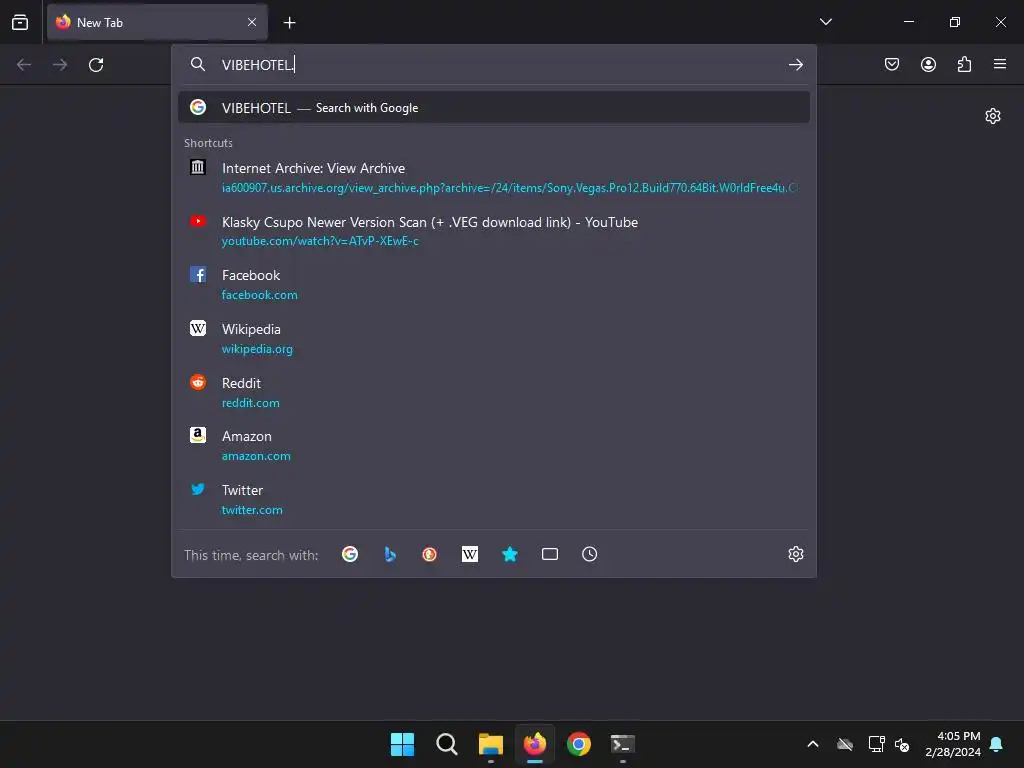Open the Reddit shortcut

(494, 392)
